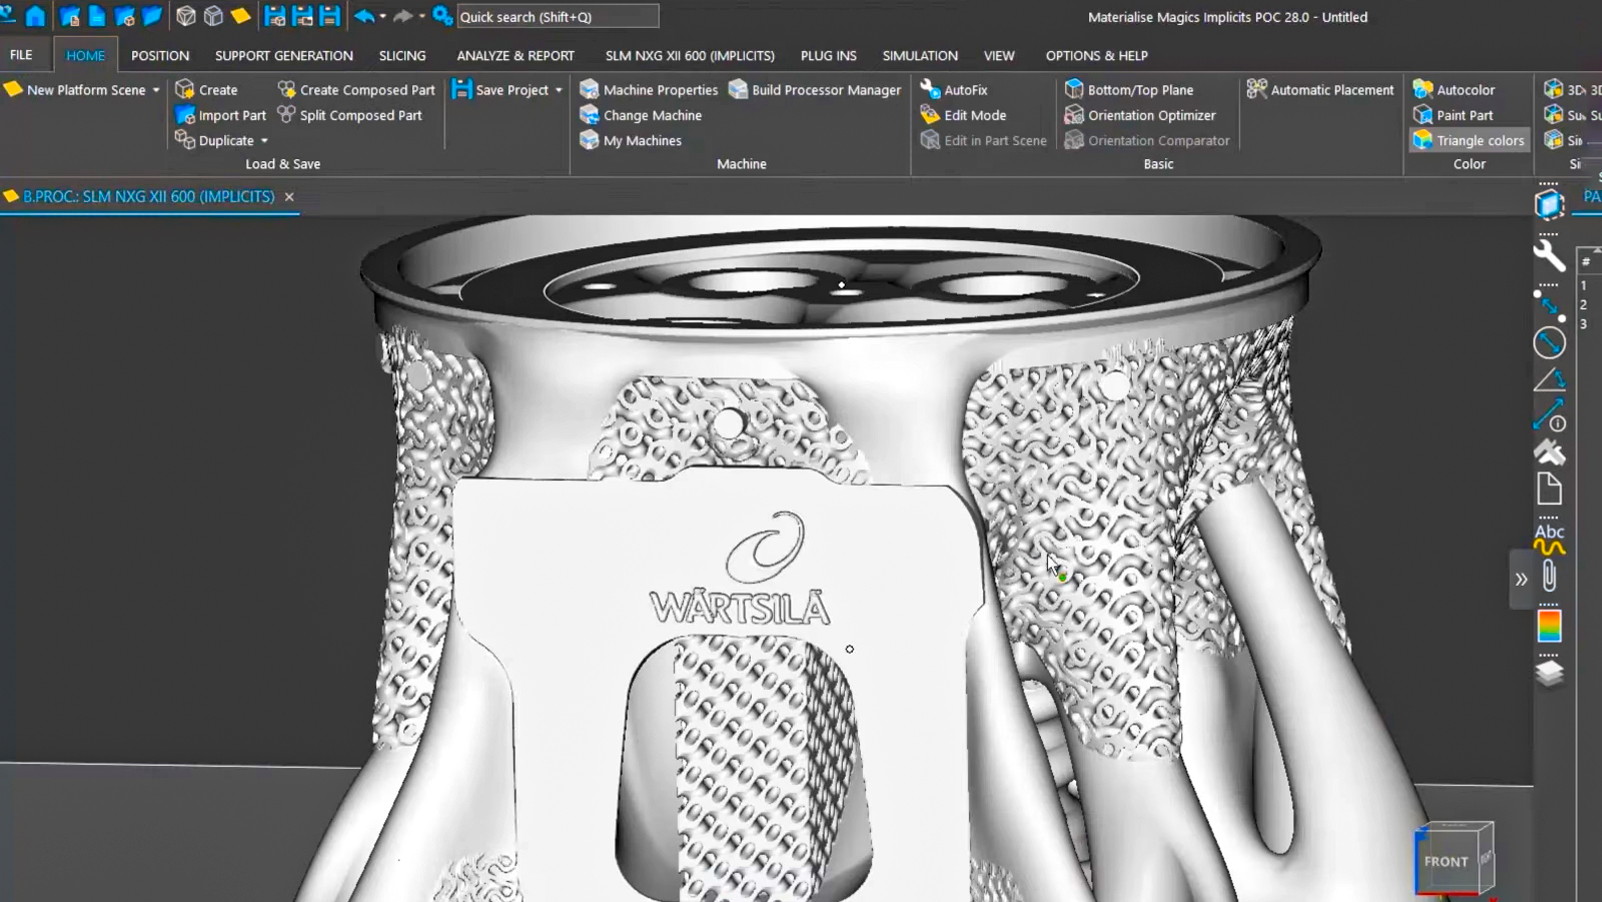Viewport: 1602px width, 902px height.
Task: Click the undo arrow icon
Action: point(364,16)
